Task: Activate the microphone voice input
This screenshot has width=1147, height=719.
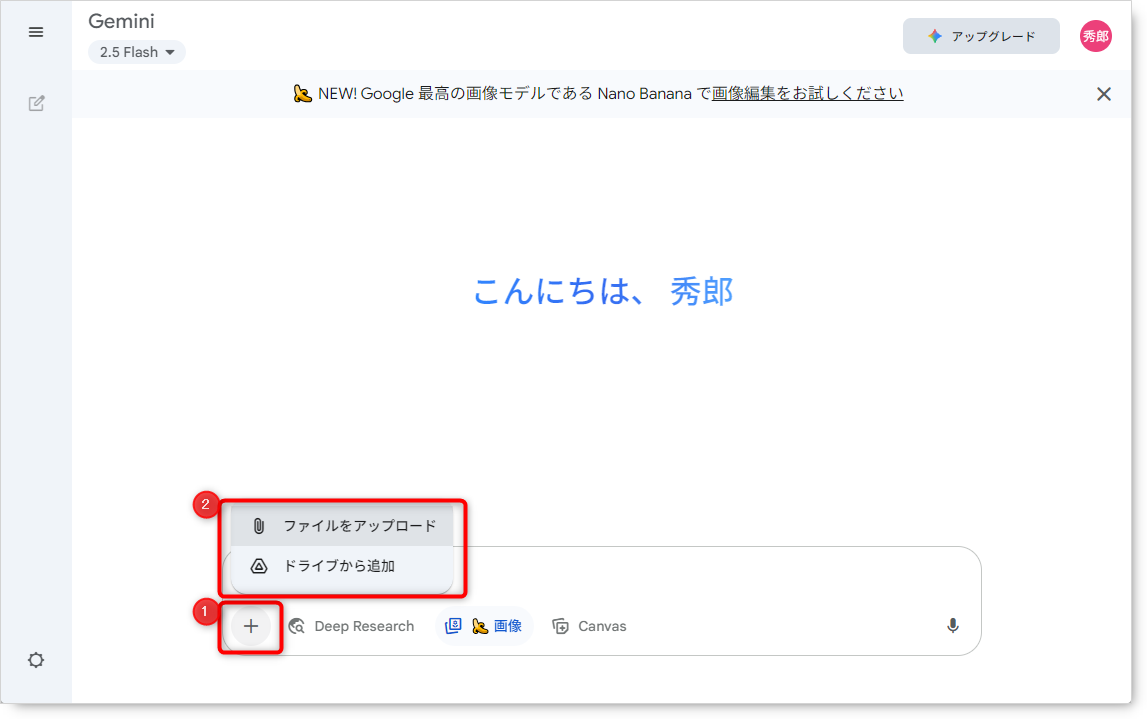Action: [x=952, y=625]
